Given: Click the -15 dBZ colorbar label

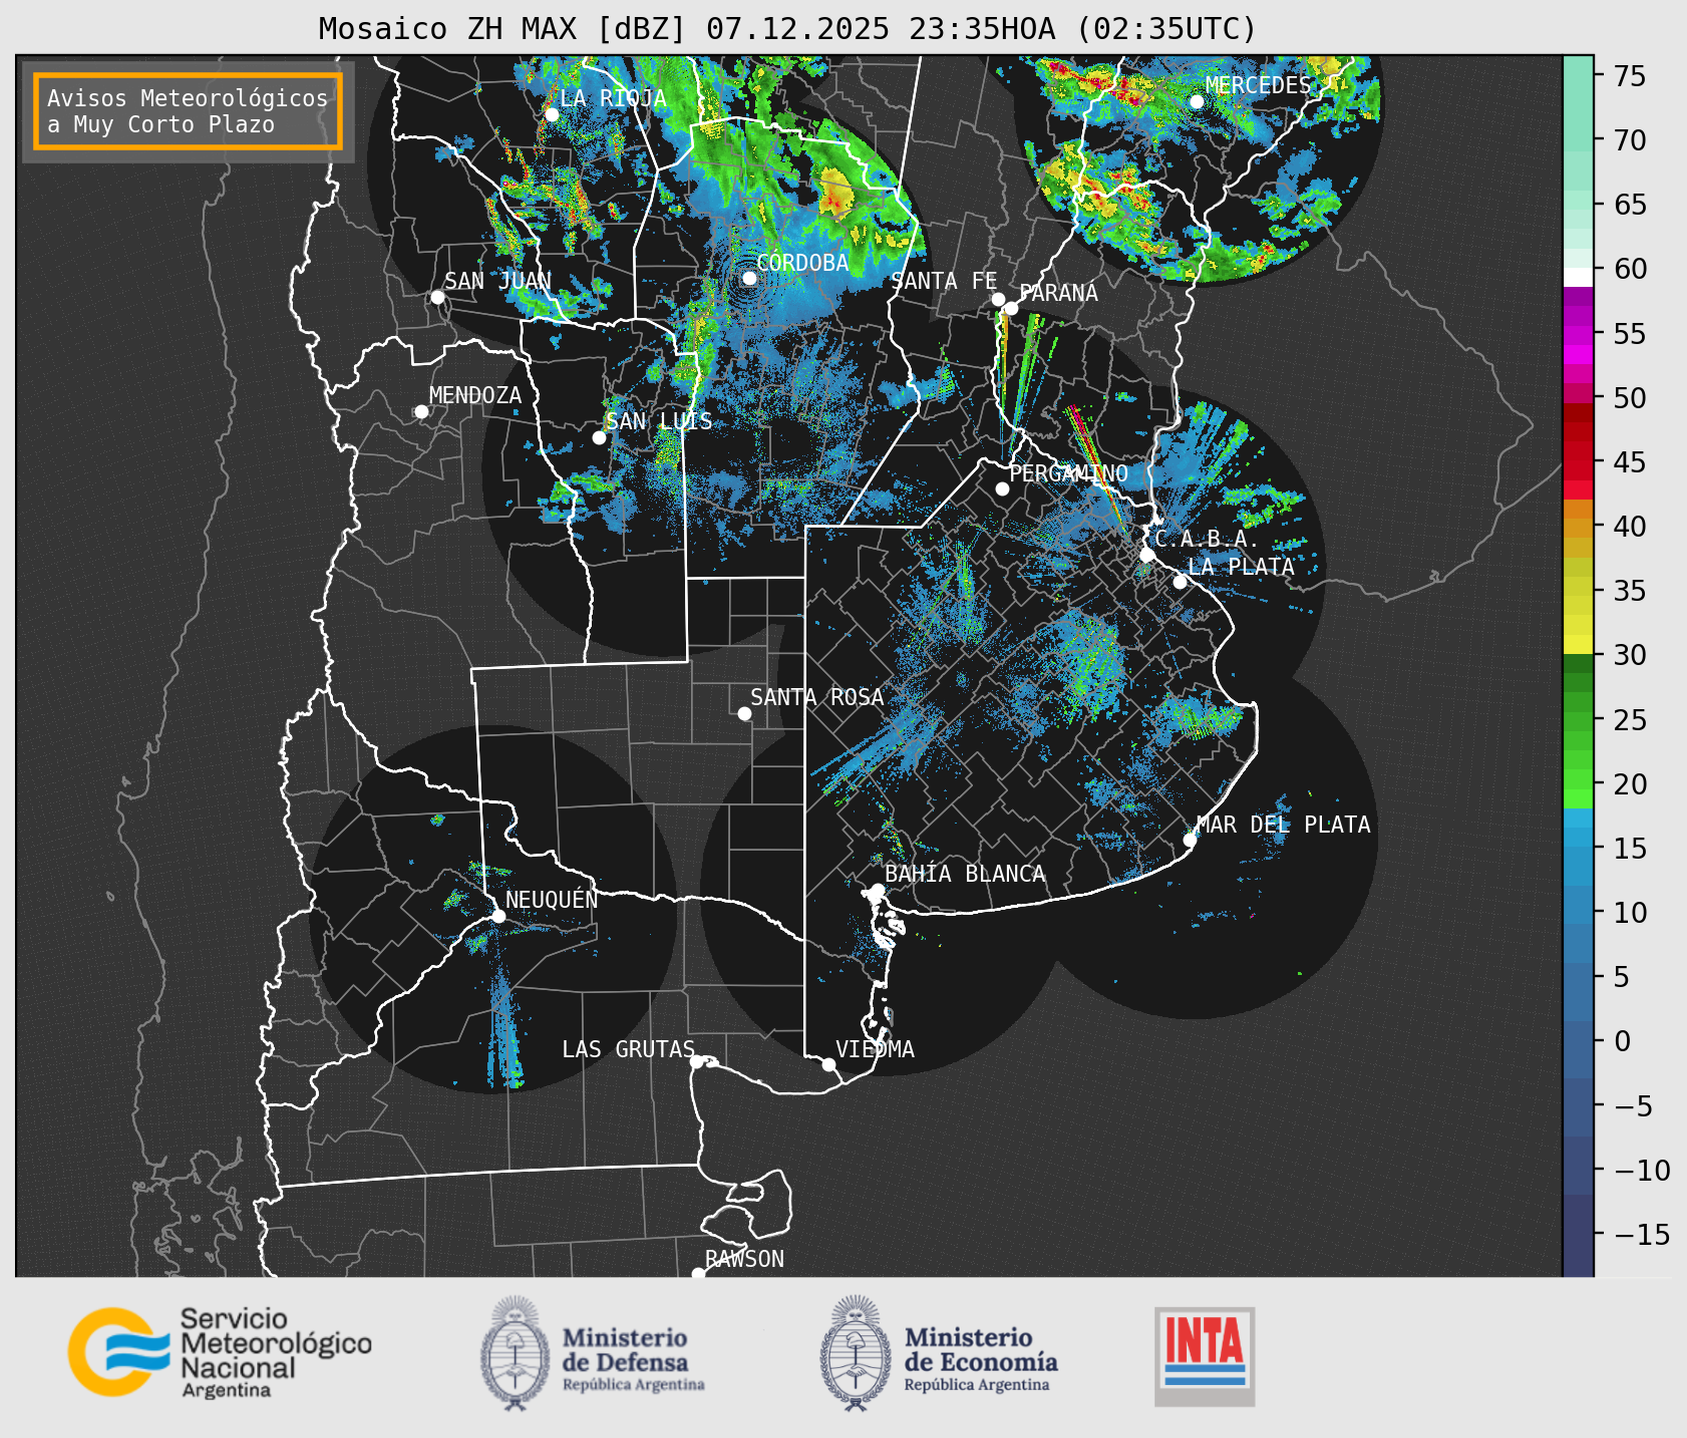Looking at the screenshot, I should point(1641,1234).
